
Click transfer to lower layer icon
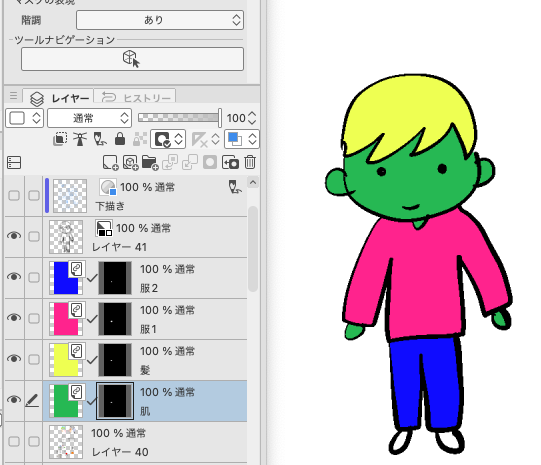point(170,162)
